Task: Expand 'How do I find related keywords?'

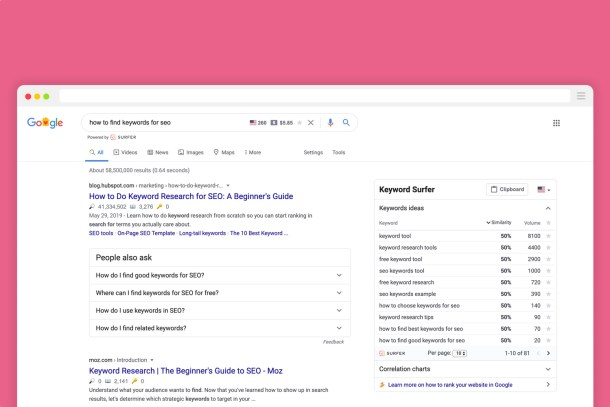Action: pos(220,328)
